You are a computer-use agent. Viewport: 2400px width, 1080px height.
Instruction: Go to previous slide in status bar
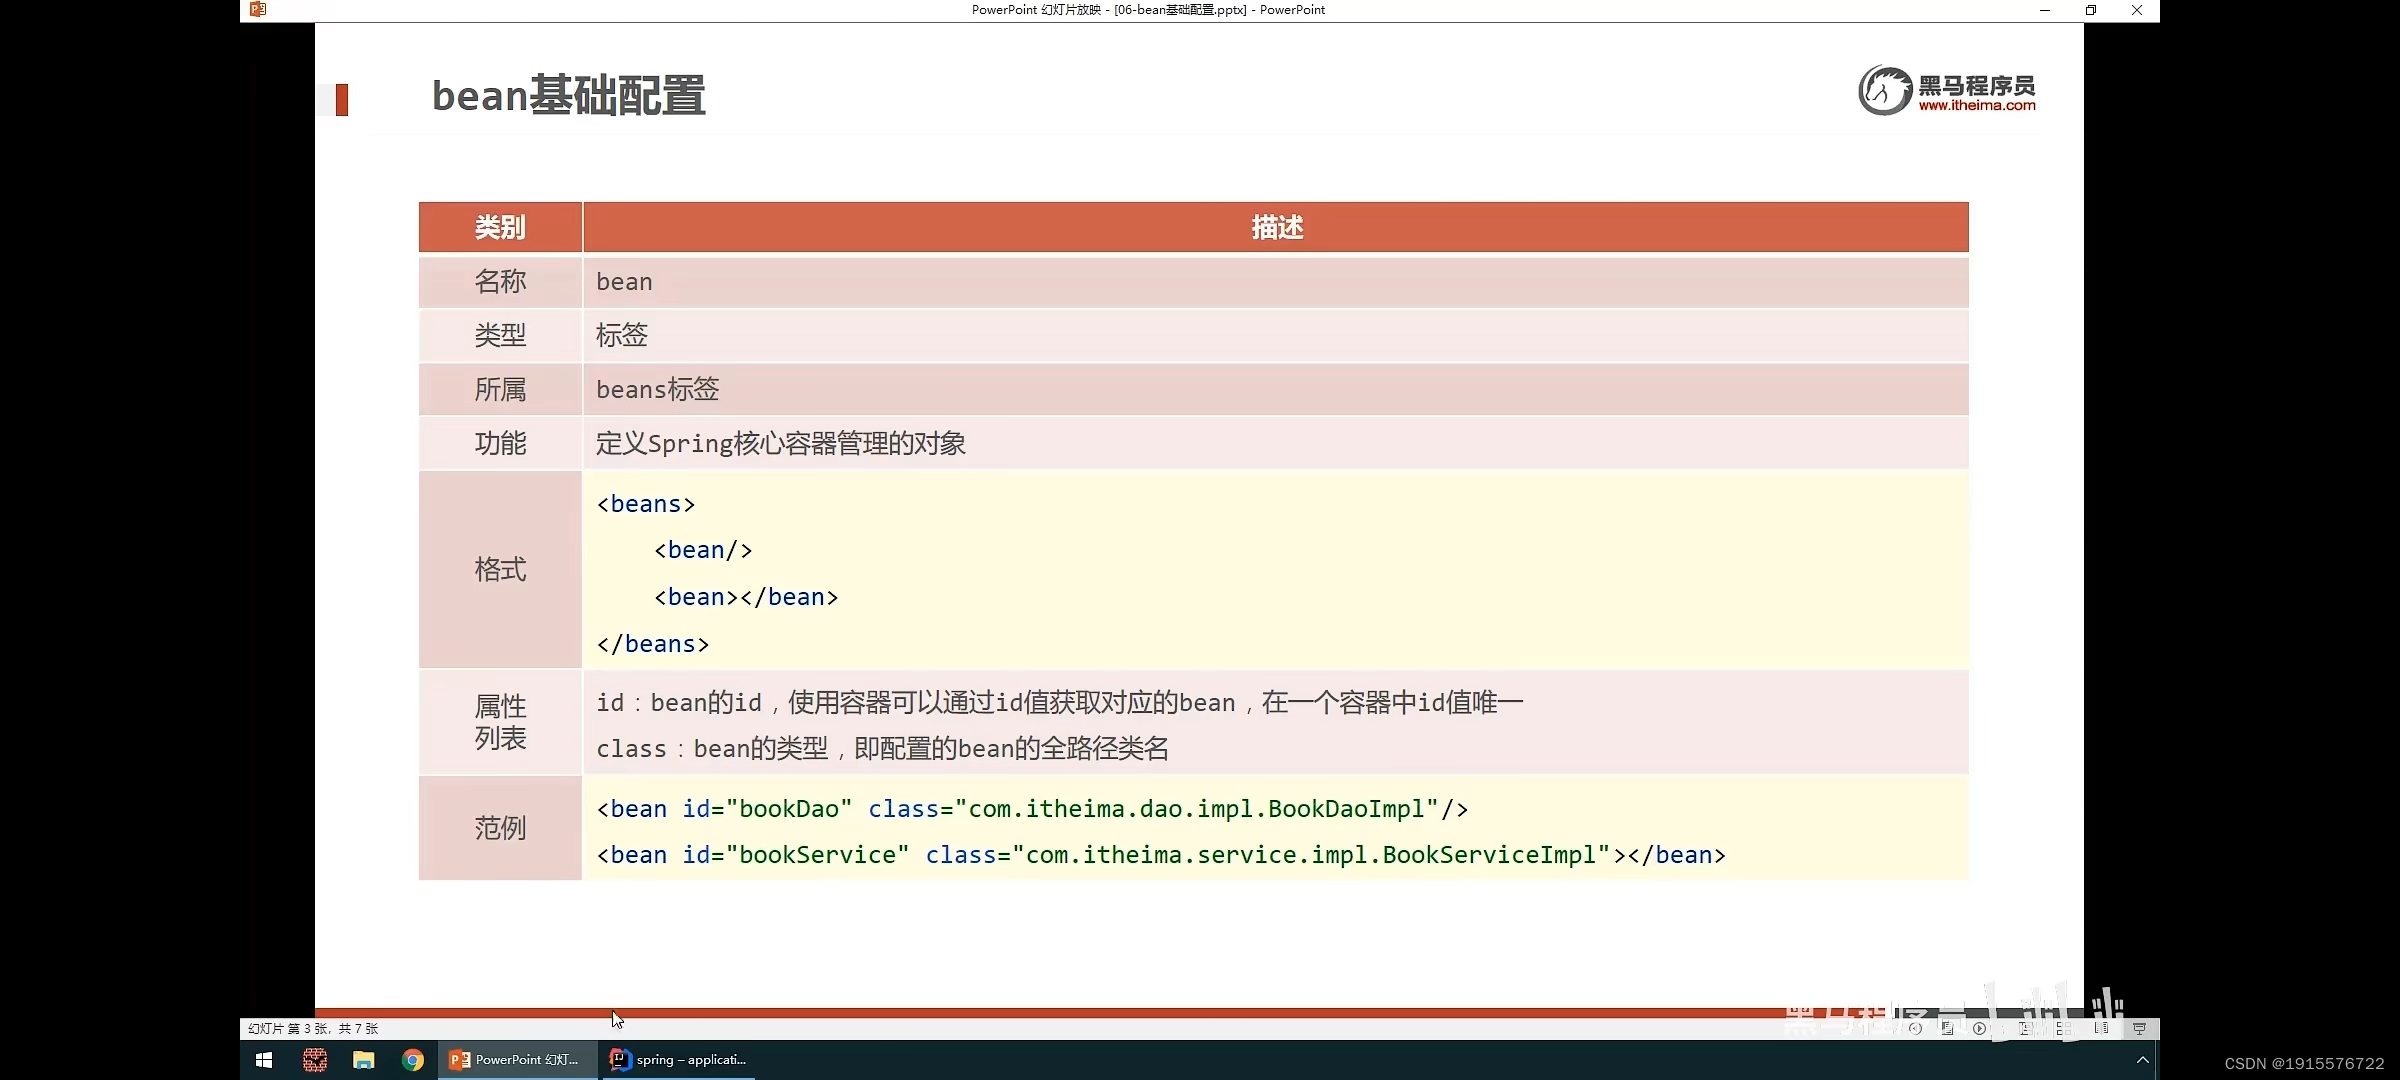(x=1915, y=1028)
